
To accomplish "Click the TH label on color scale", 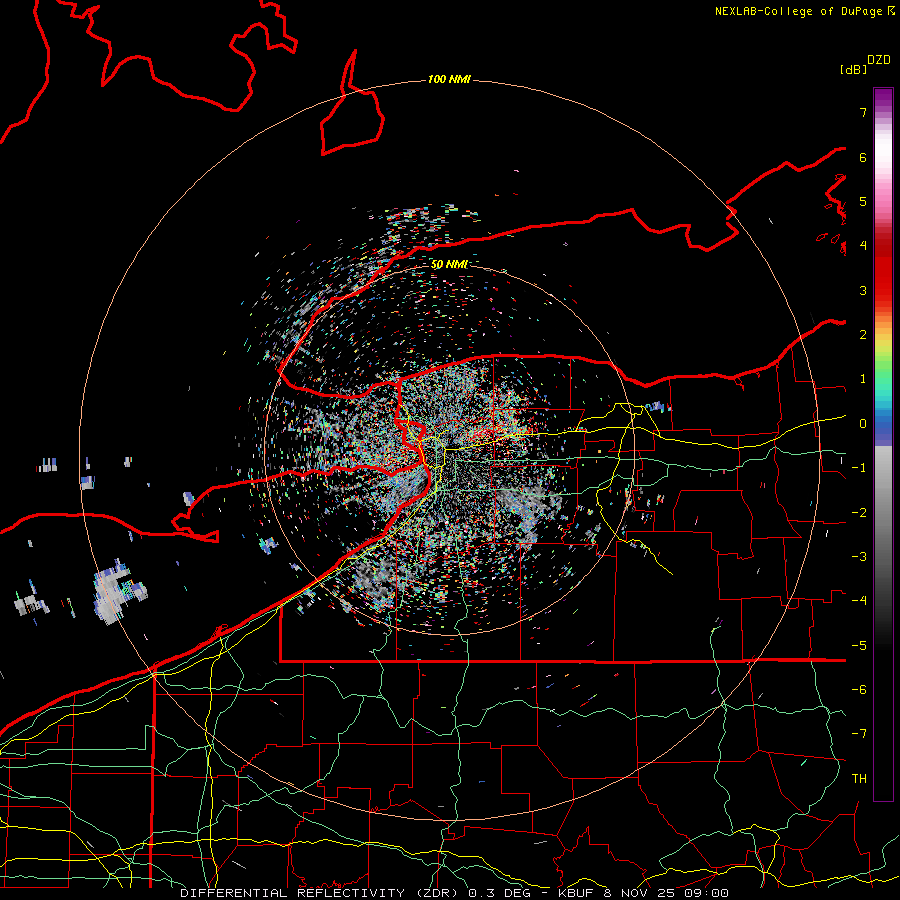I will [859, 779].
